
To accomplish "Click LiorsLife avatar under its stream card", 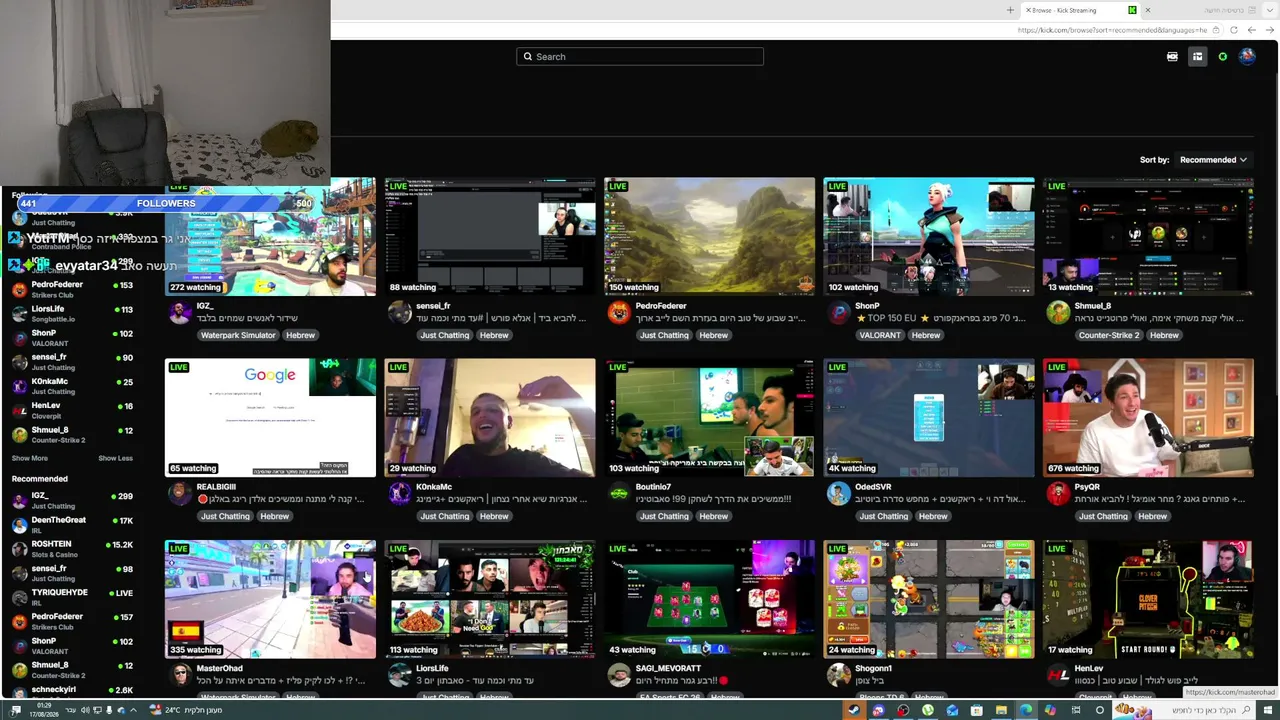I will 399,674.
